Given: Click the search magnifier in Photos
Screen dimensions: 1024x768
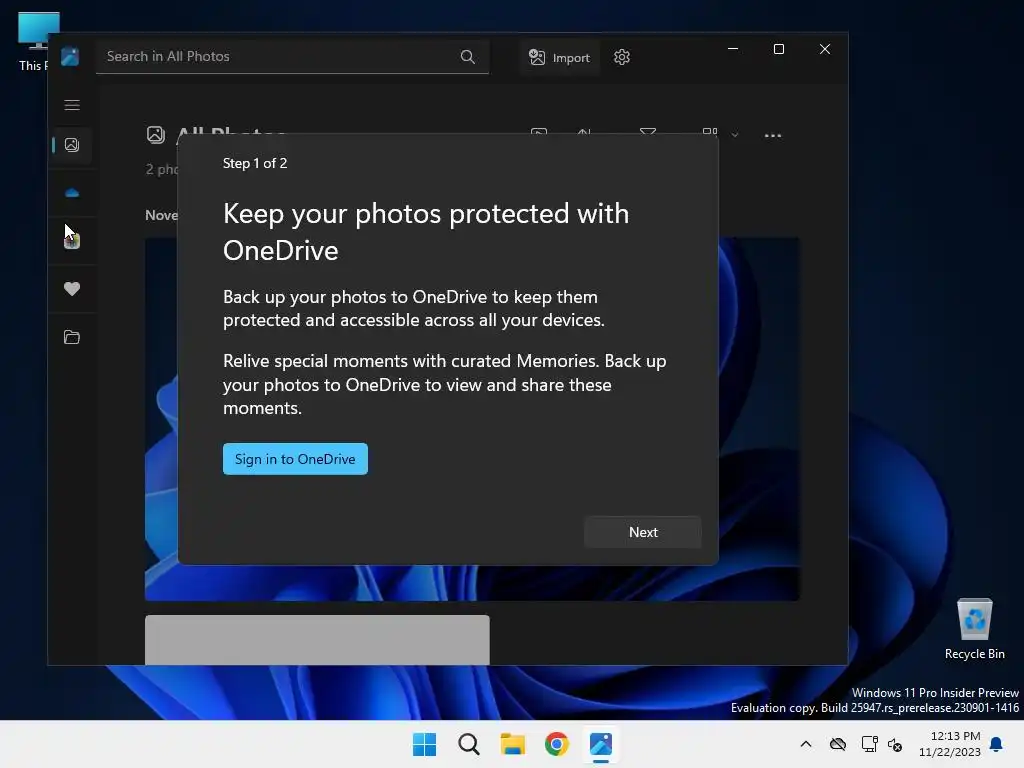Looking at the screenshot, I should pyautogui.click(x=468, y=57).
